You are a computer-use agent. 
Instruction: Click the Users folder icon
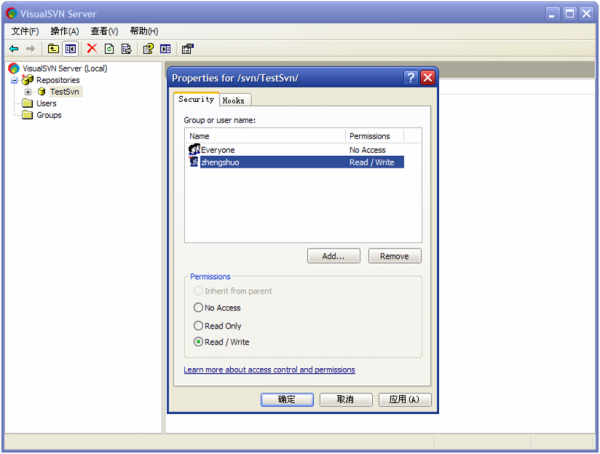pyautogui.click(x=27, y=103)
